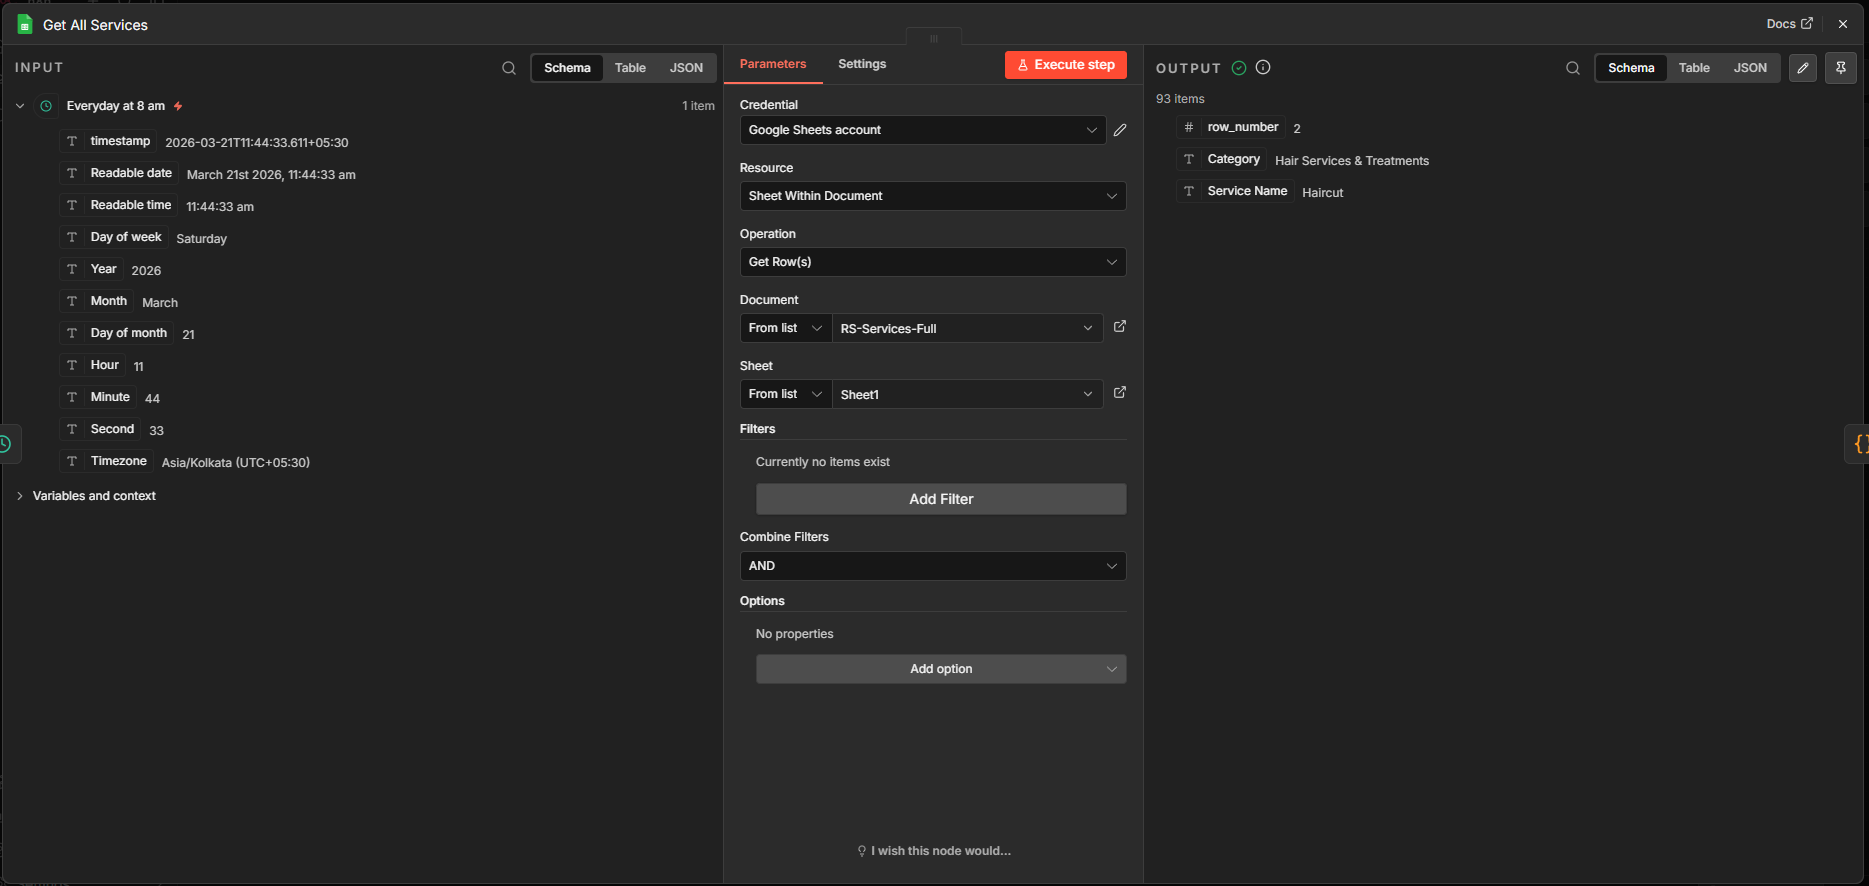Viewport: 1869px width, 886px height.
Task: Switch input view to Table
Action: tap(630, 68)
